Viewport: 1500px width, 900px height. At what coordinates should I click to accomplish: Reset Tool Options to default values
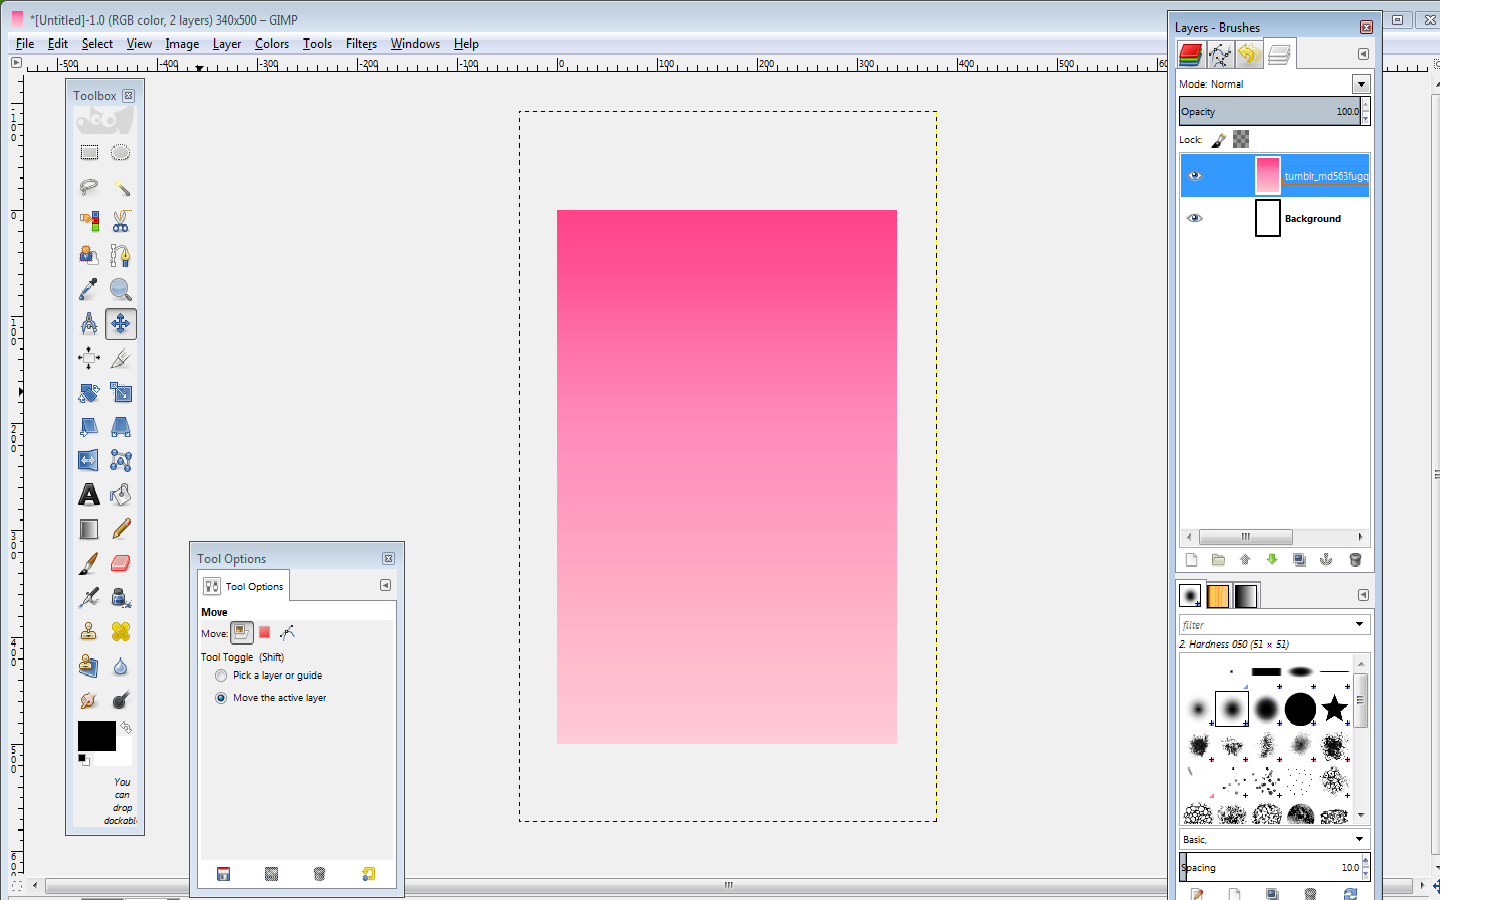coord(368,874)
